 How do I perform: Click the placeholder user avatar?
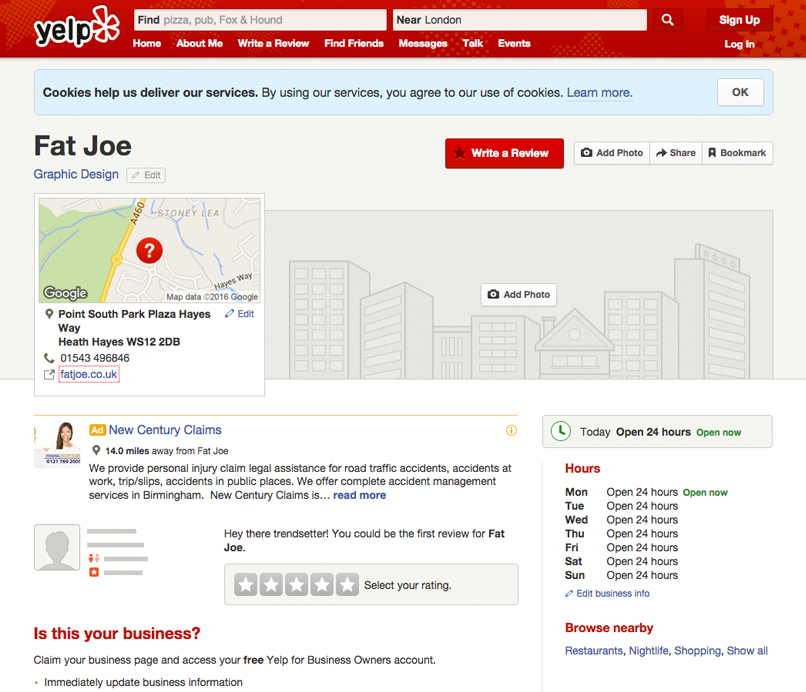(57, 548)
